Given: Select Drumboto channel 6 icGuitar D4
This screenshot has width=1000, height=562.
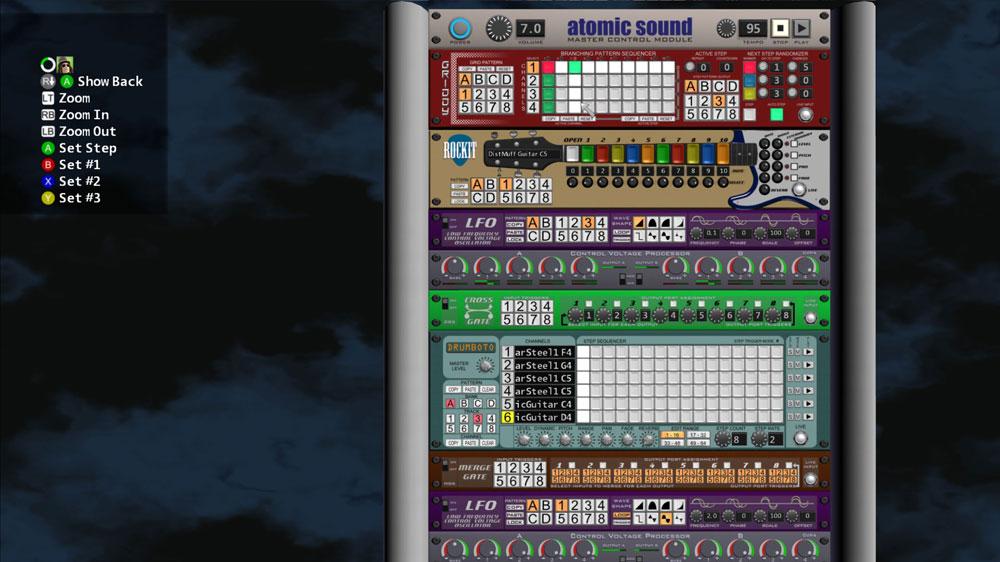Looking at the screenshot, I should click(x=538, y=417).
